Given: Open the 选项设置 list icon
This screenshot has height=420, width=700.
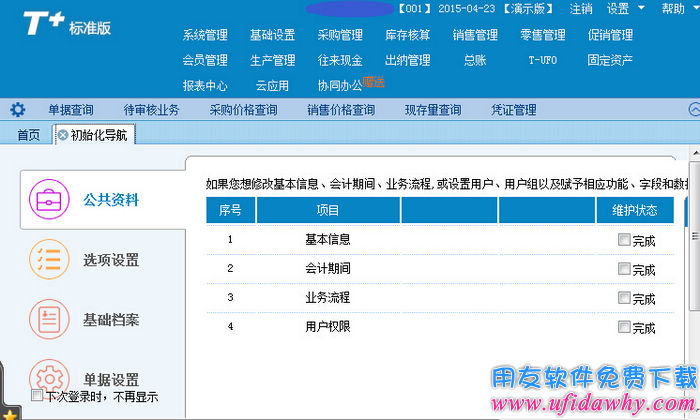Looking at the screenshot, I should coord(49,259).
